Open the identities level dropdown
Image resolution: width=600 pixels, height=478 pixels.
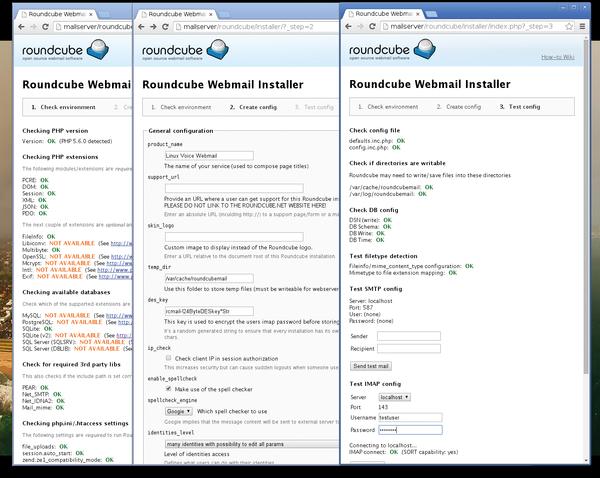pos(252,444)
